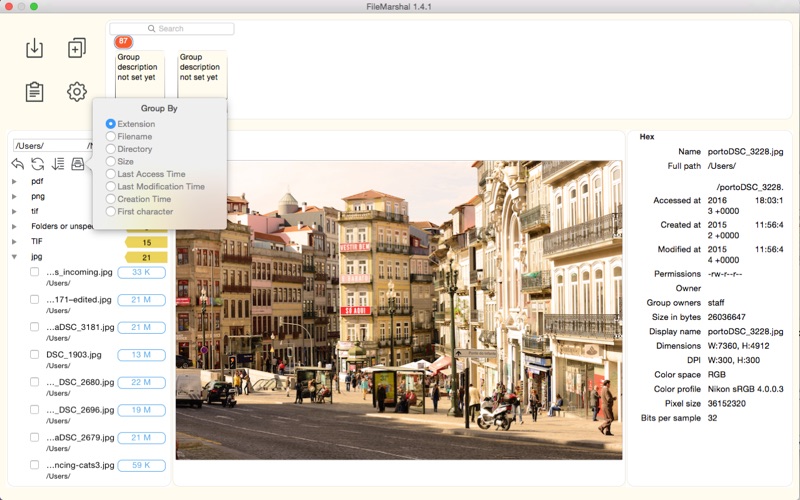Click the import download arrow icon

pyautogui.click(x=34, y=48)
